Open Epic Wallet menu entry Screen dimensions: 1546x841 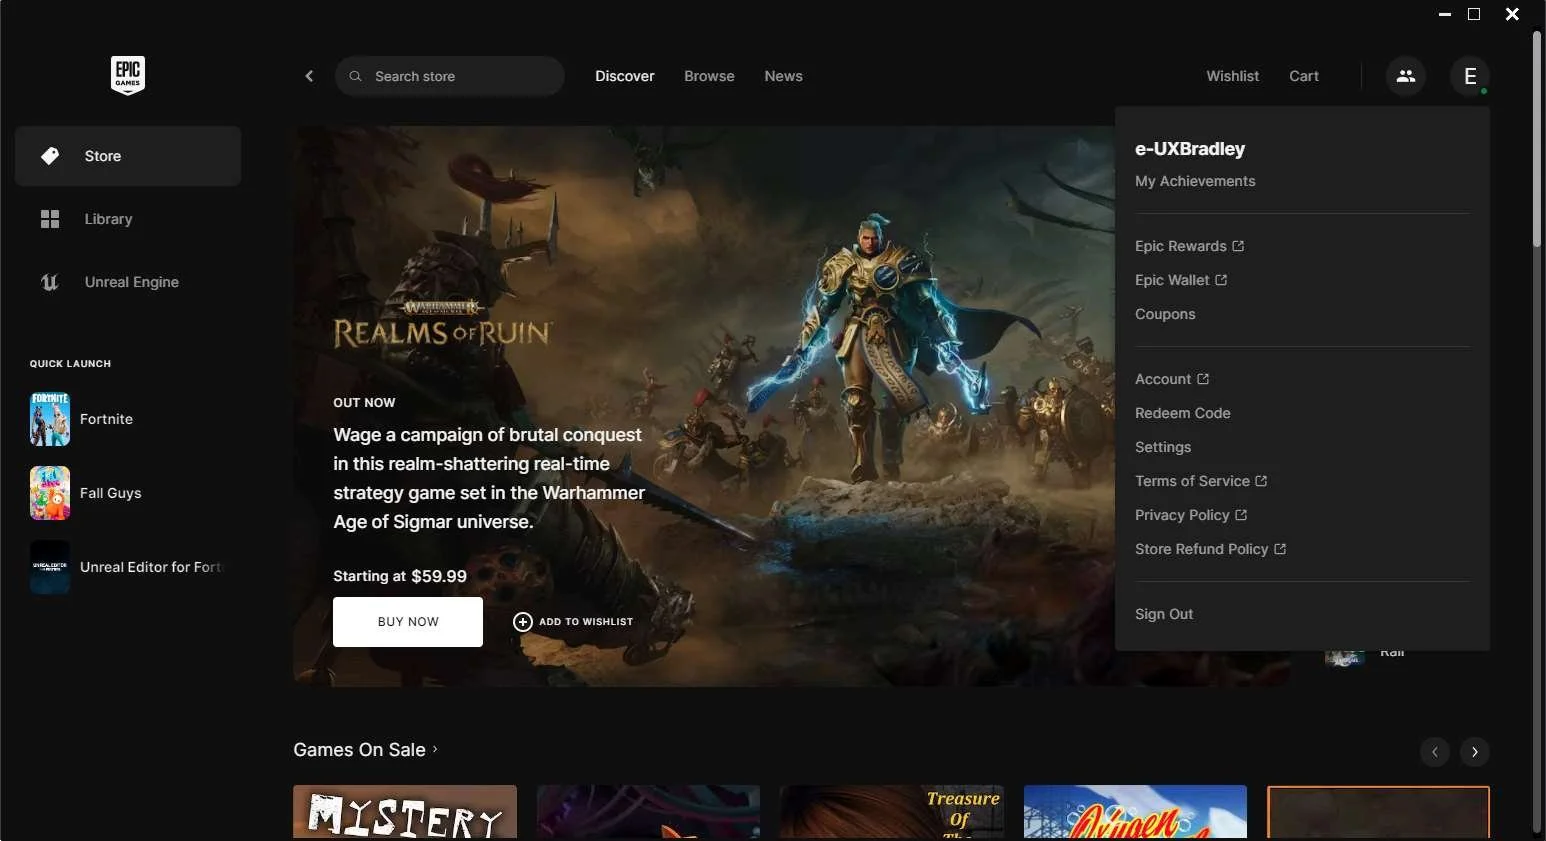(x=1181, y=280)
